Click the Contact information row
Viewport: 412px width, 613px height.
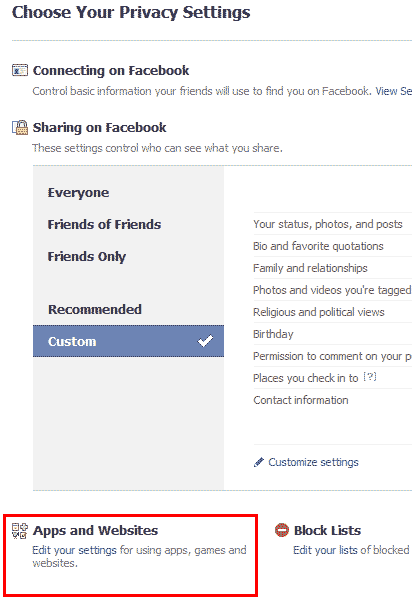(x=333, y=400)
